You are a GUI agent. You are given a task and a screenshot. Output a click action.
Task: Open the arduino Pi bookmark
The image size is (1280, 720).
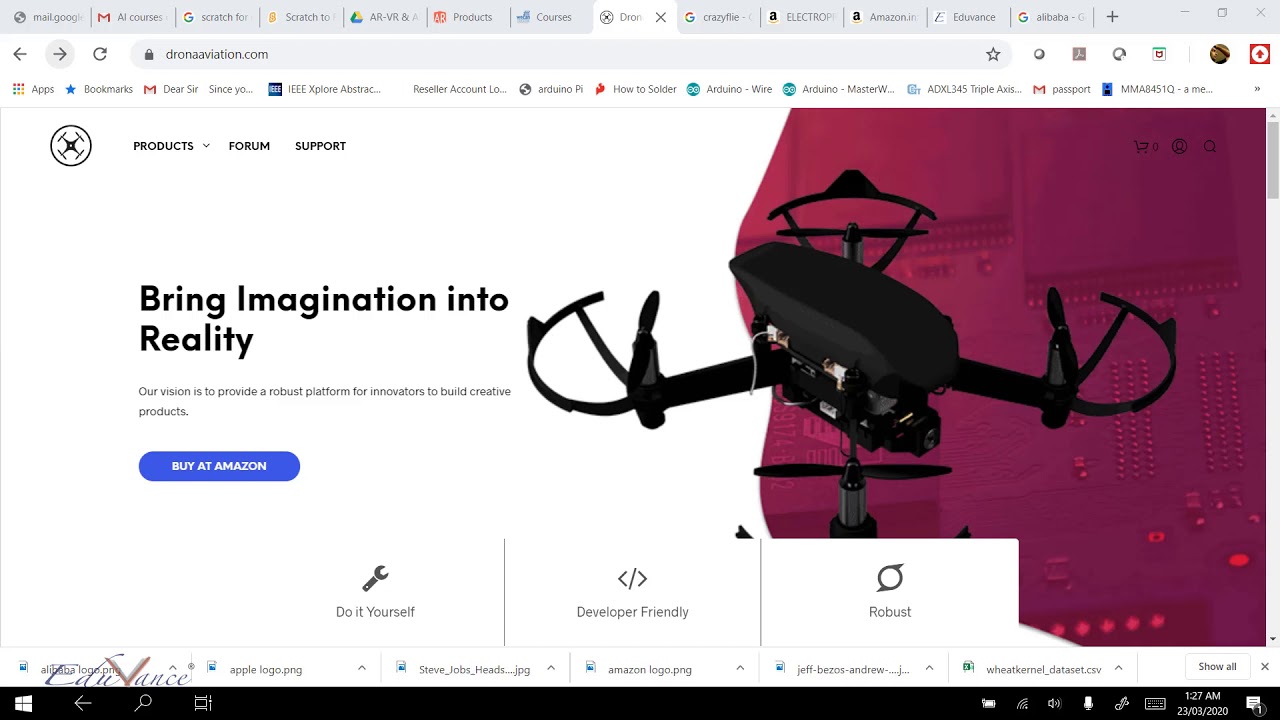pos(551,89)
